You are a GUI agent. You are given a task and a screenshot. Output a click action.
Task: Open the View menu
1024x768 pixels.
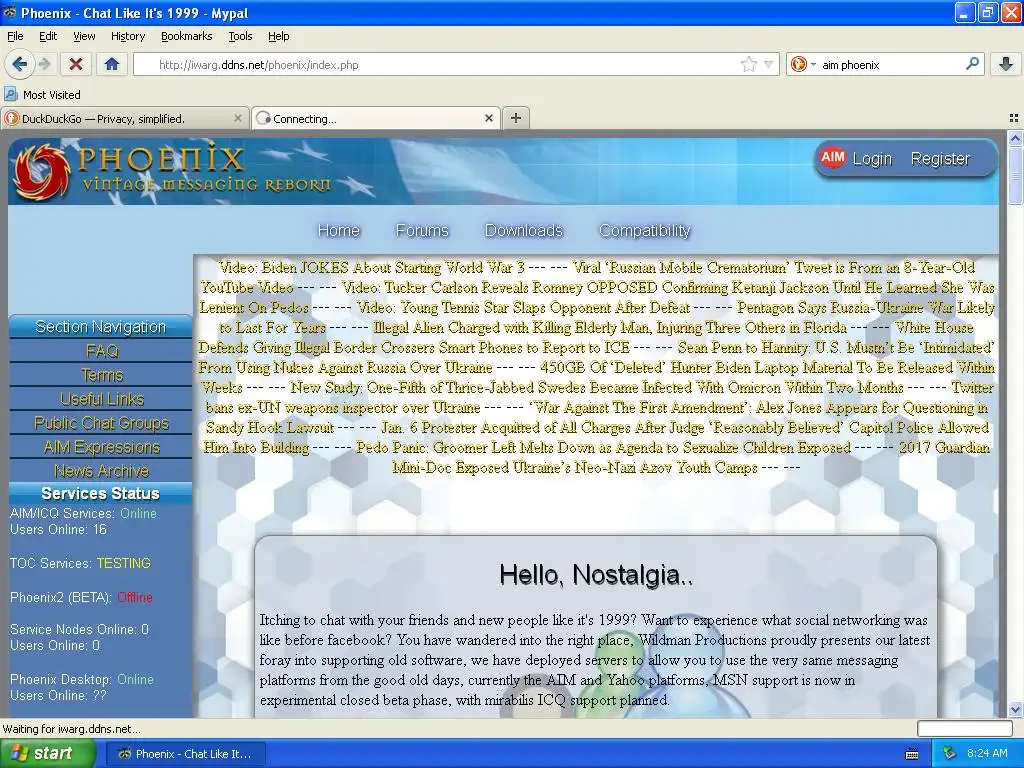(84, 36)
